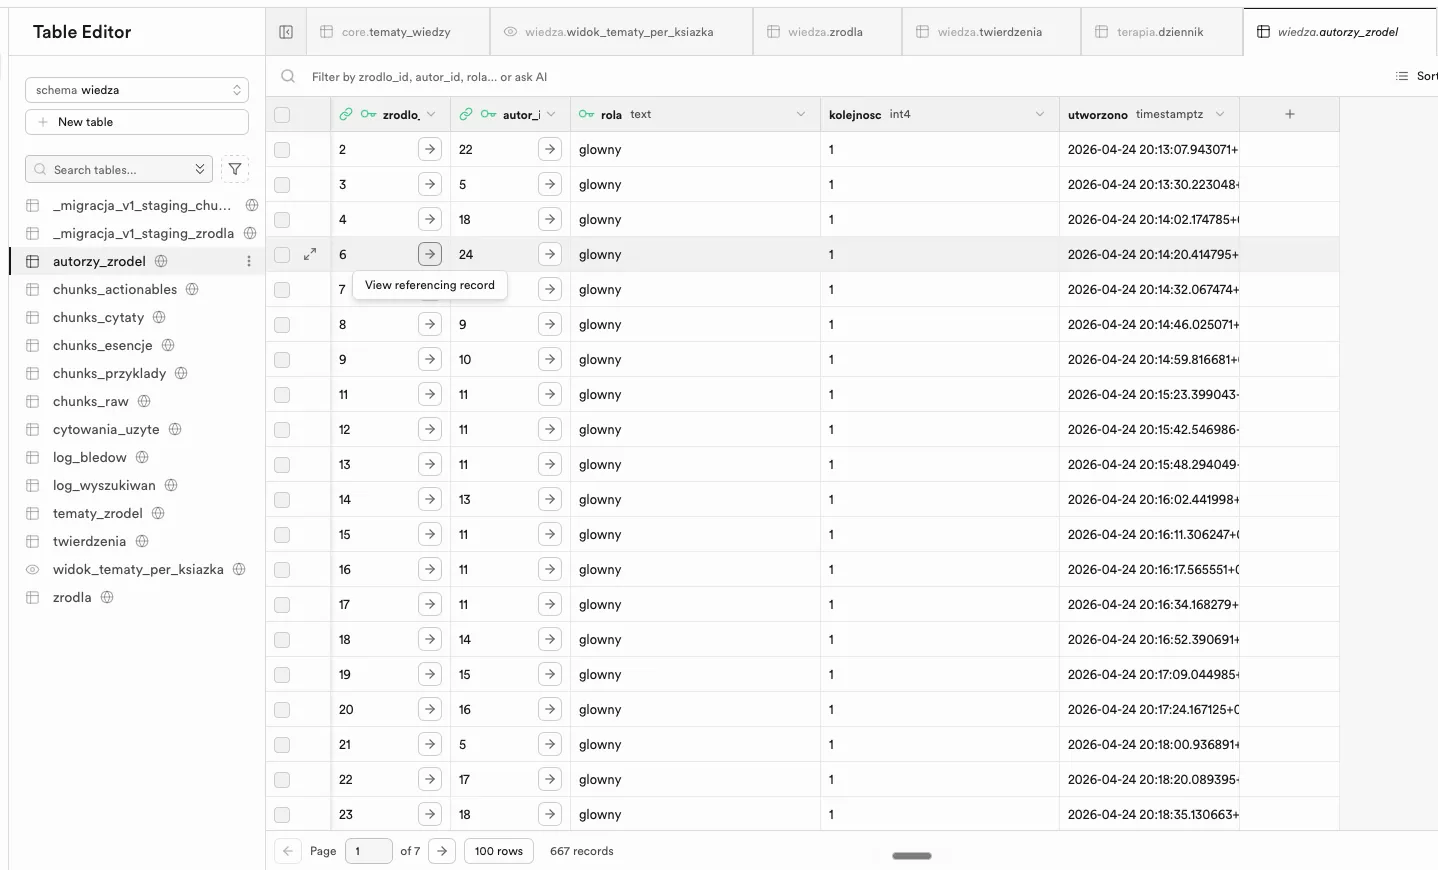1438x870 pixels.
Task: Click the view eye icon for widok_tematy_per_ksiazka
Action: point(32,569)
